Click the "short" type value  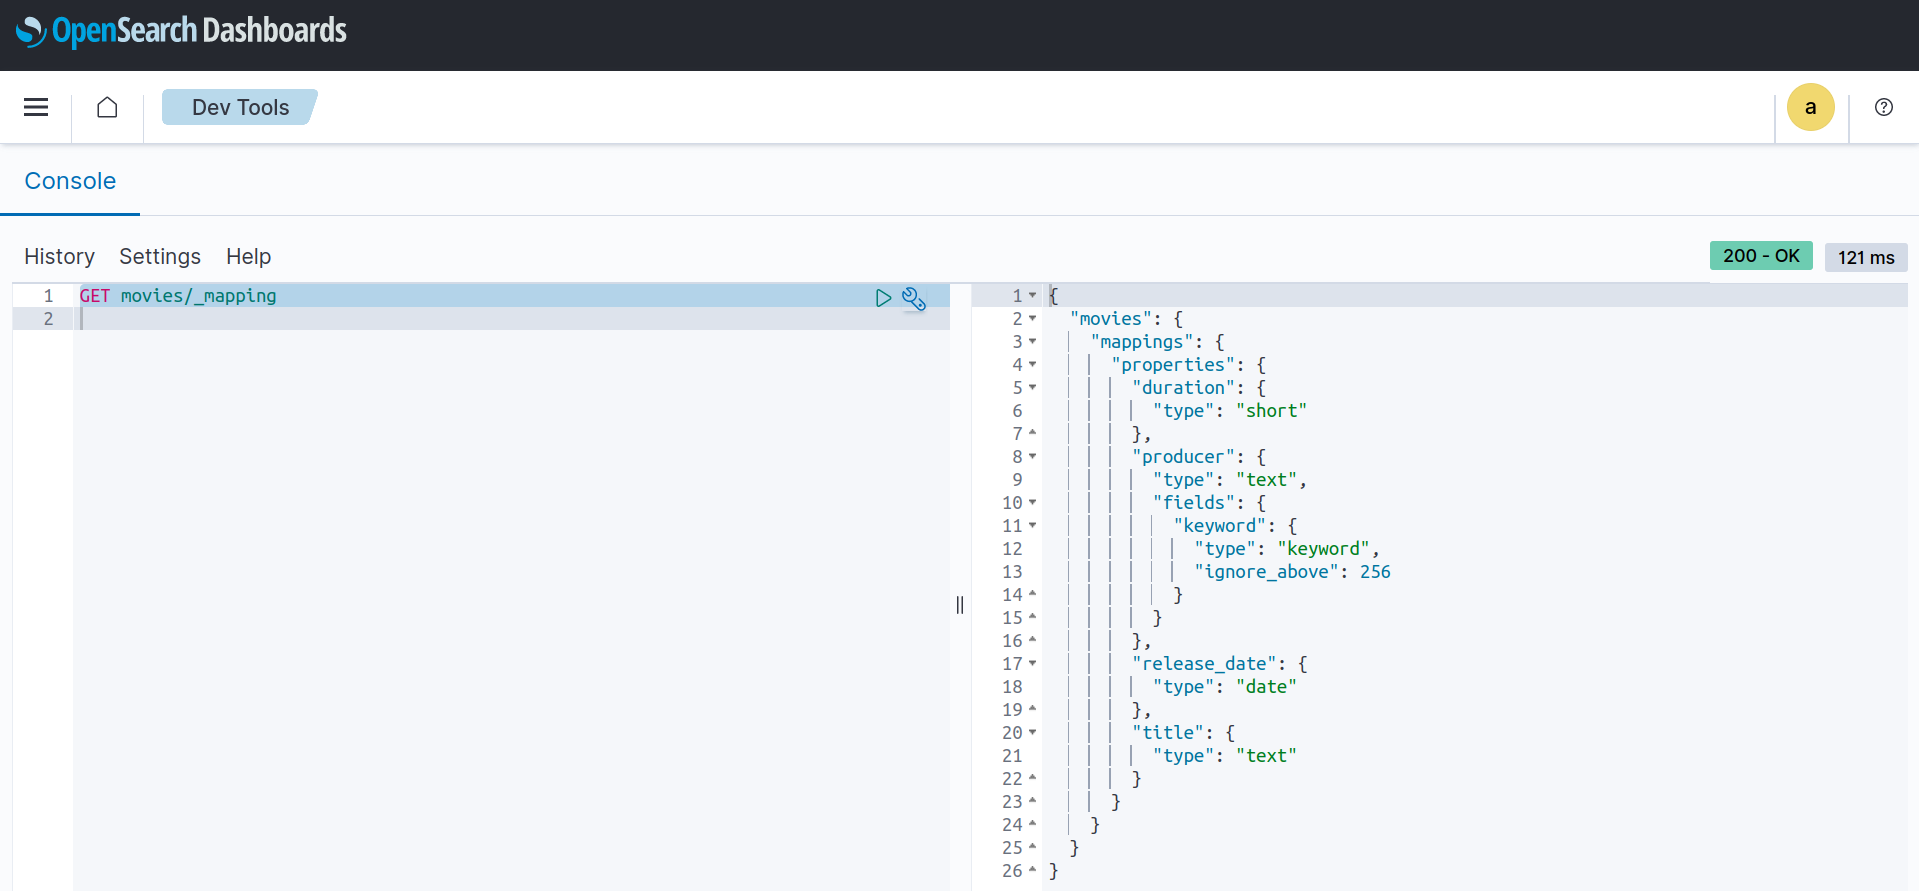tap(1271, 411)
